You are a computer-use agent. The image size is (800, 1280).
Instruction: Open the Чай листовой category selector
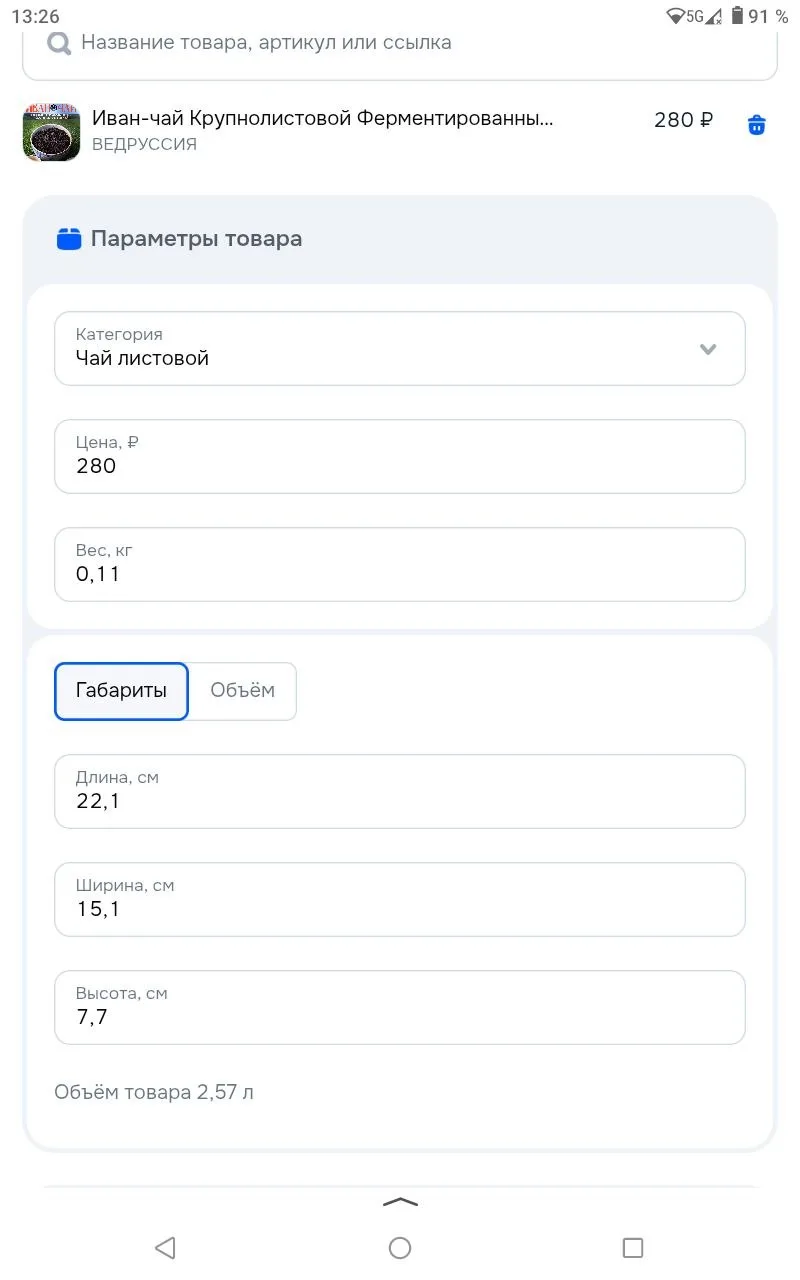(x=400, y=348)
